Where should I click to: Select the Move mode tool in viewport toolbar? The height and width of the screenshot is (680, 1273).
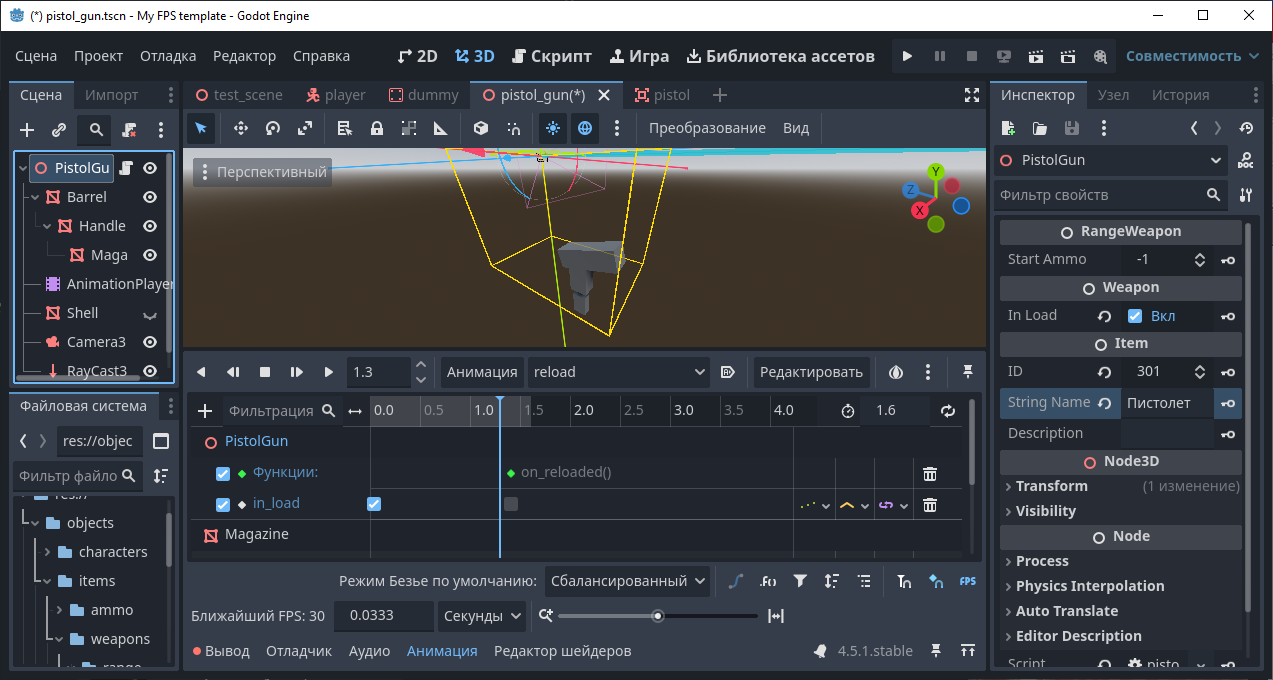pyautogui.click(x=240, y=128)
